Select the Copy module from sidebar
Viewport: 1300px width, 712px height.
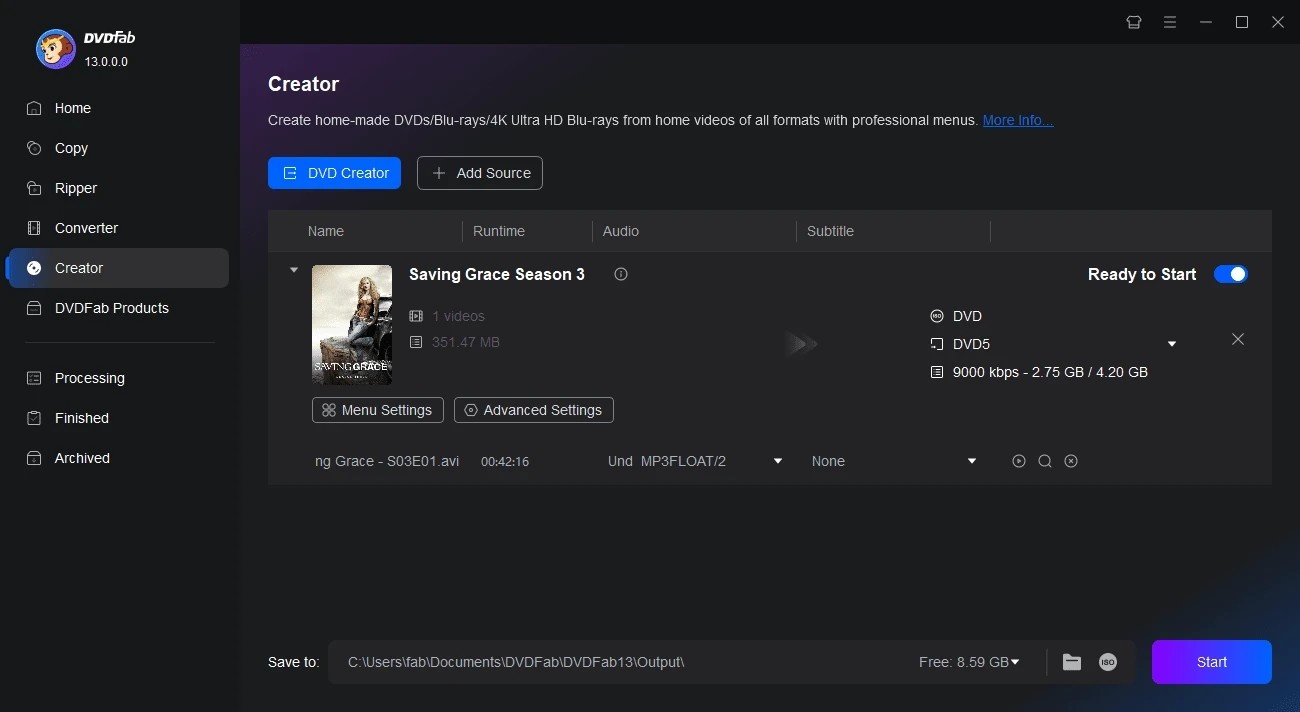pyautogui.click(x=69, y=148)
